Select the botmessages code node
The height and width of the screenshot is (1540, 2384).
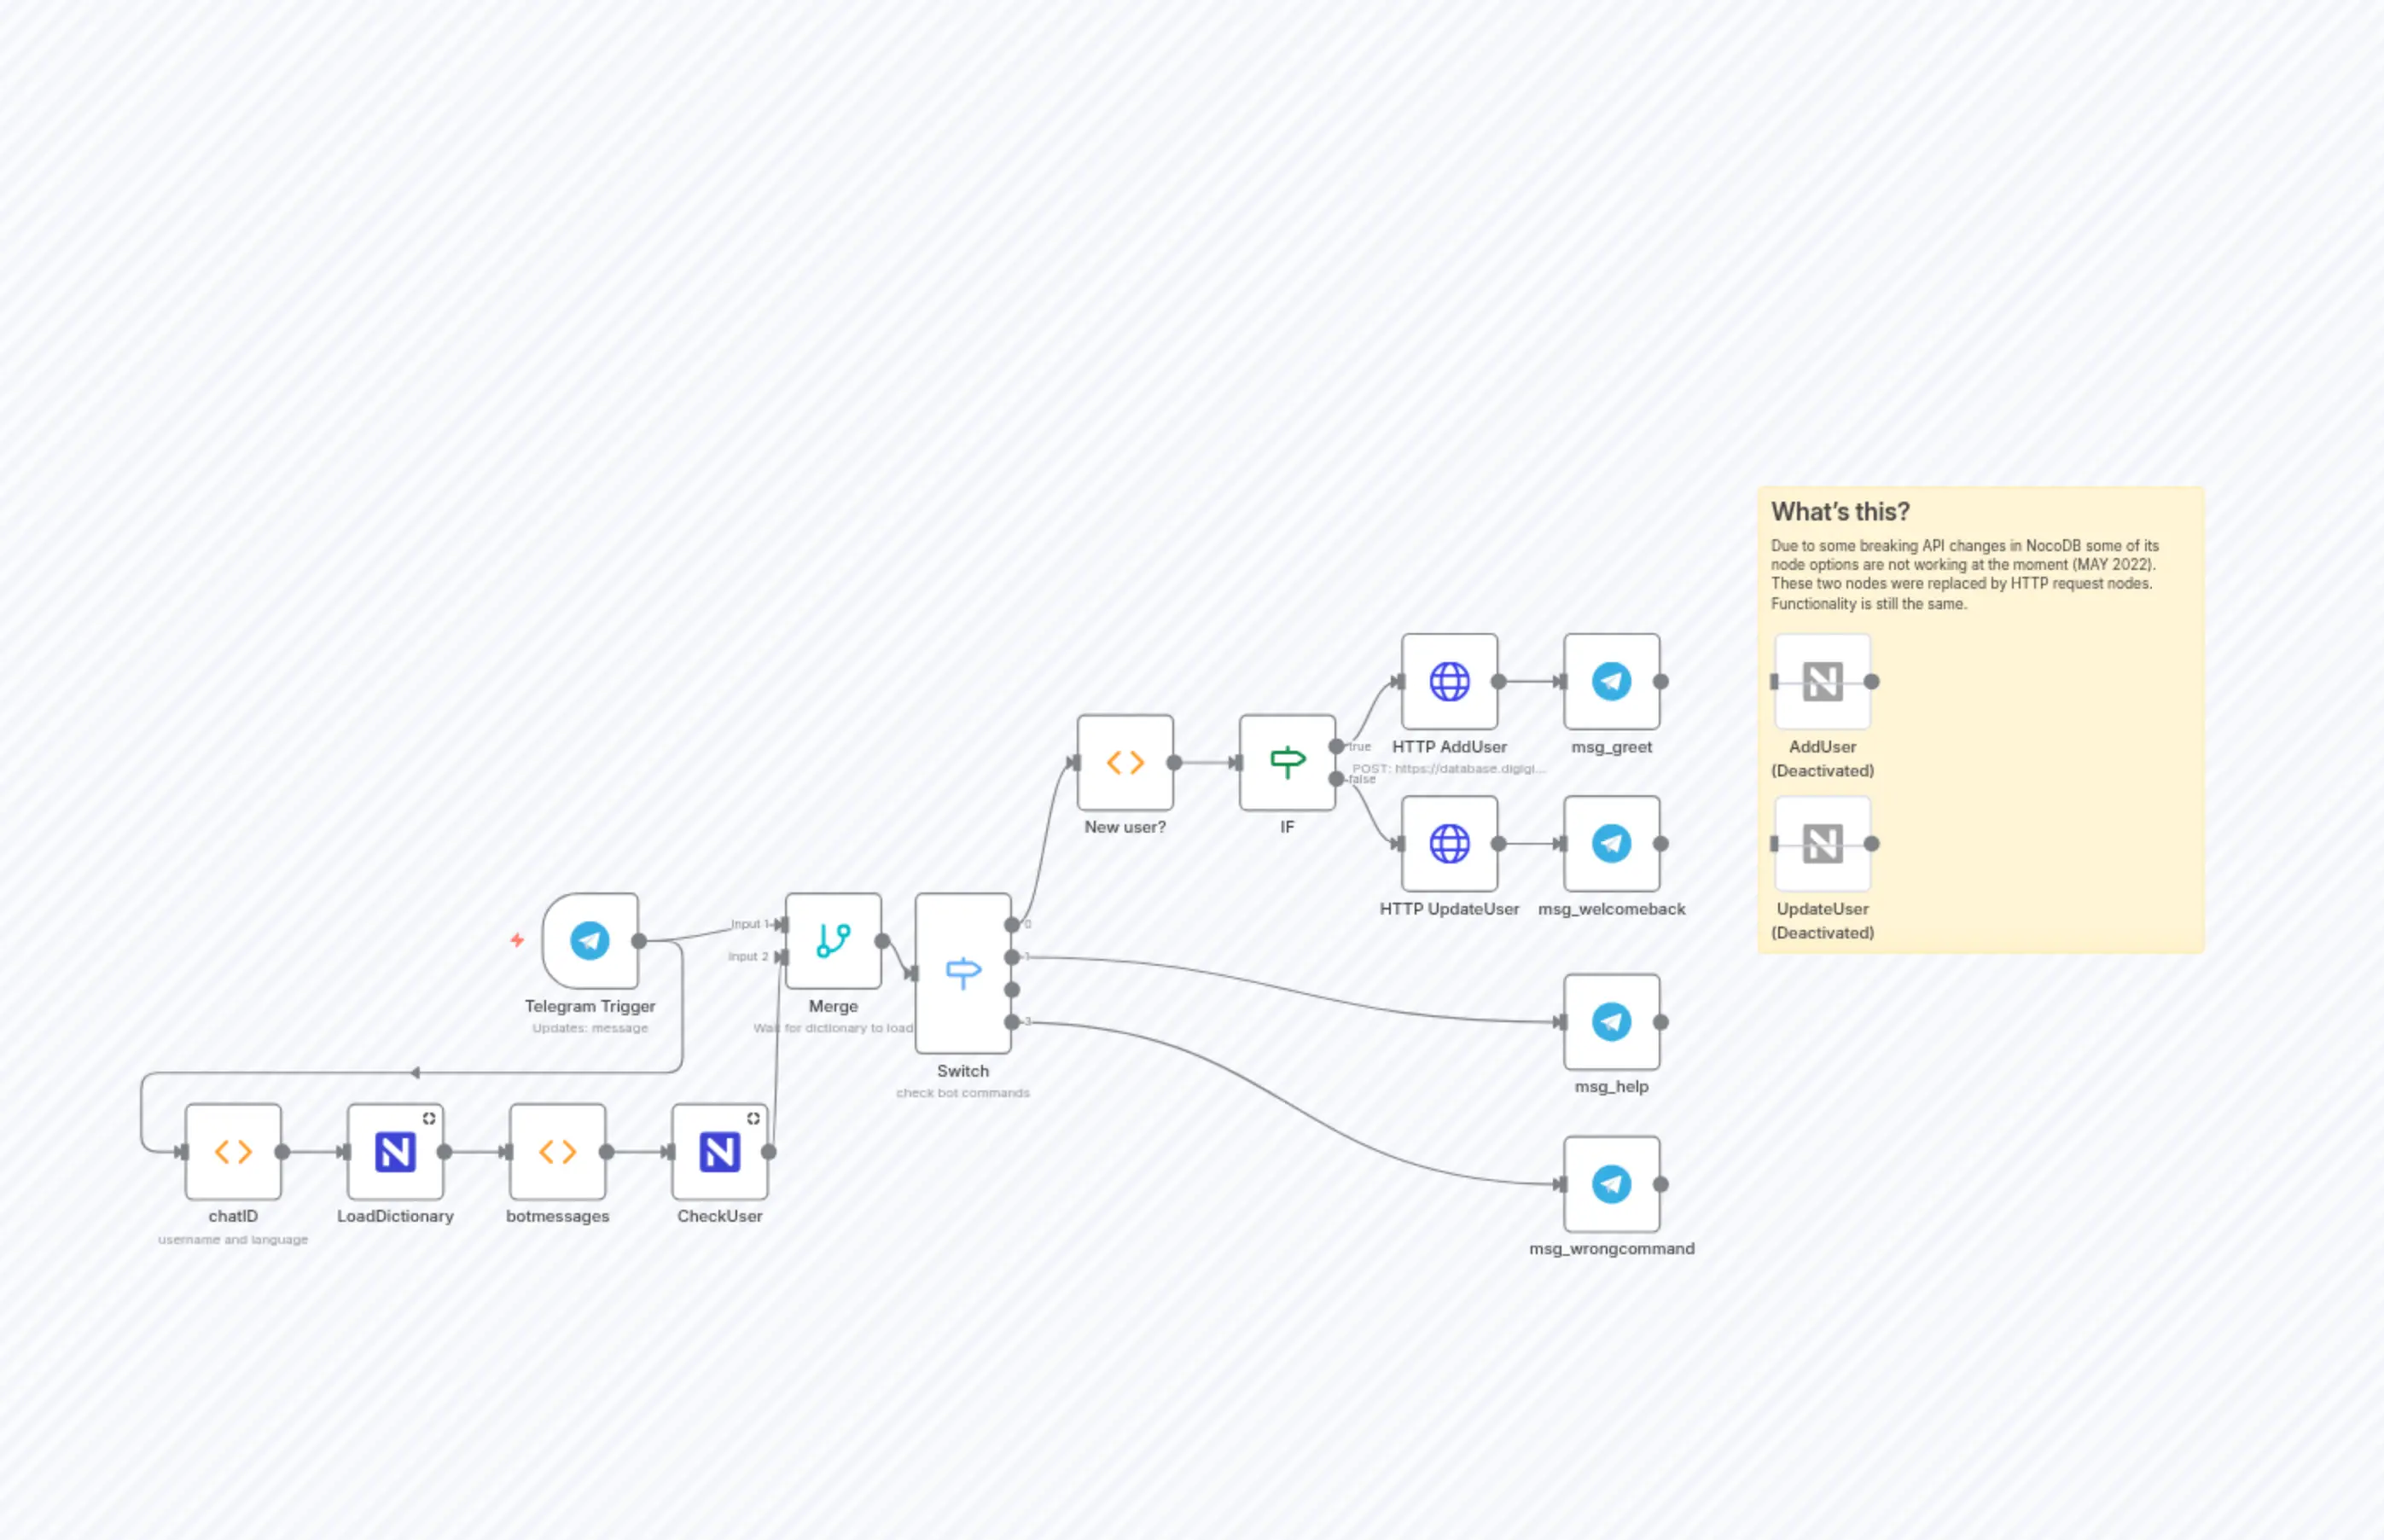point(556,1153)
